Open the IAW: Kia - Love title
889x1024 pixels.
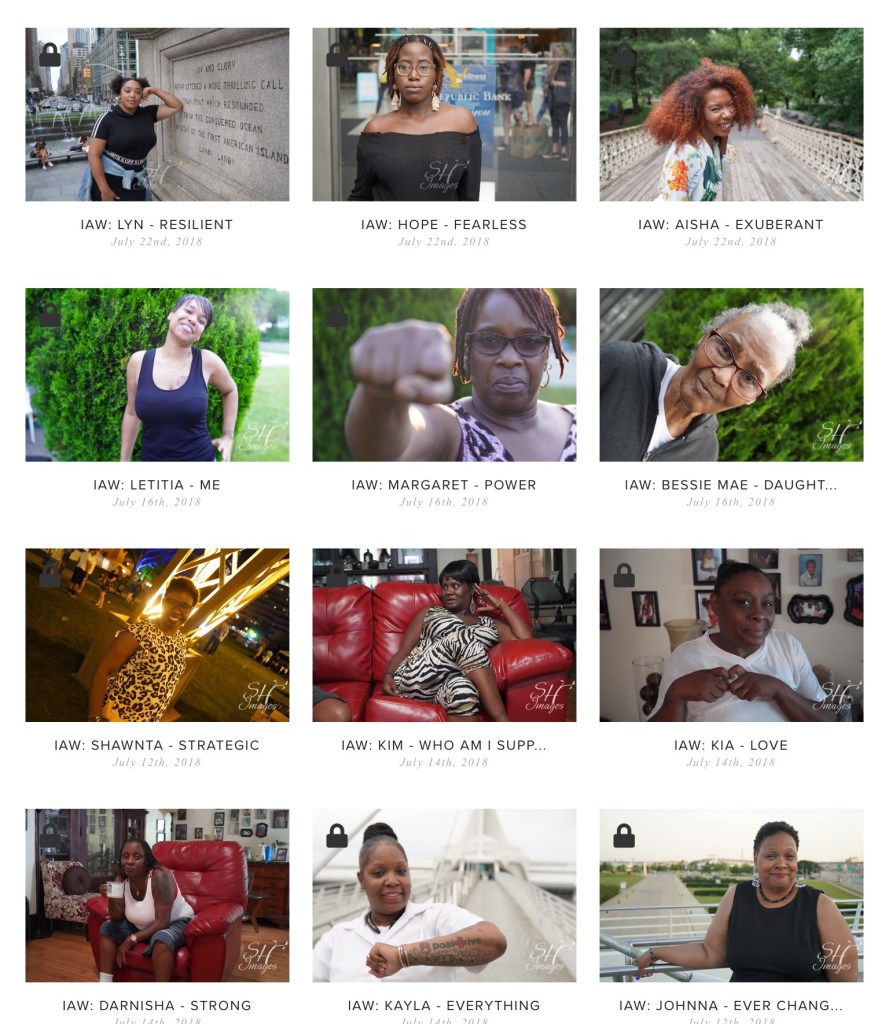[x=731, y=745]
